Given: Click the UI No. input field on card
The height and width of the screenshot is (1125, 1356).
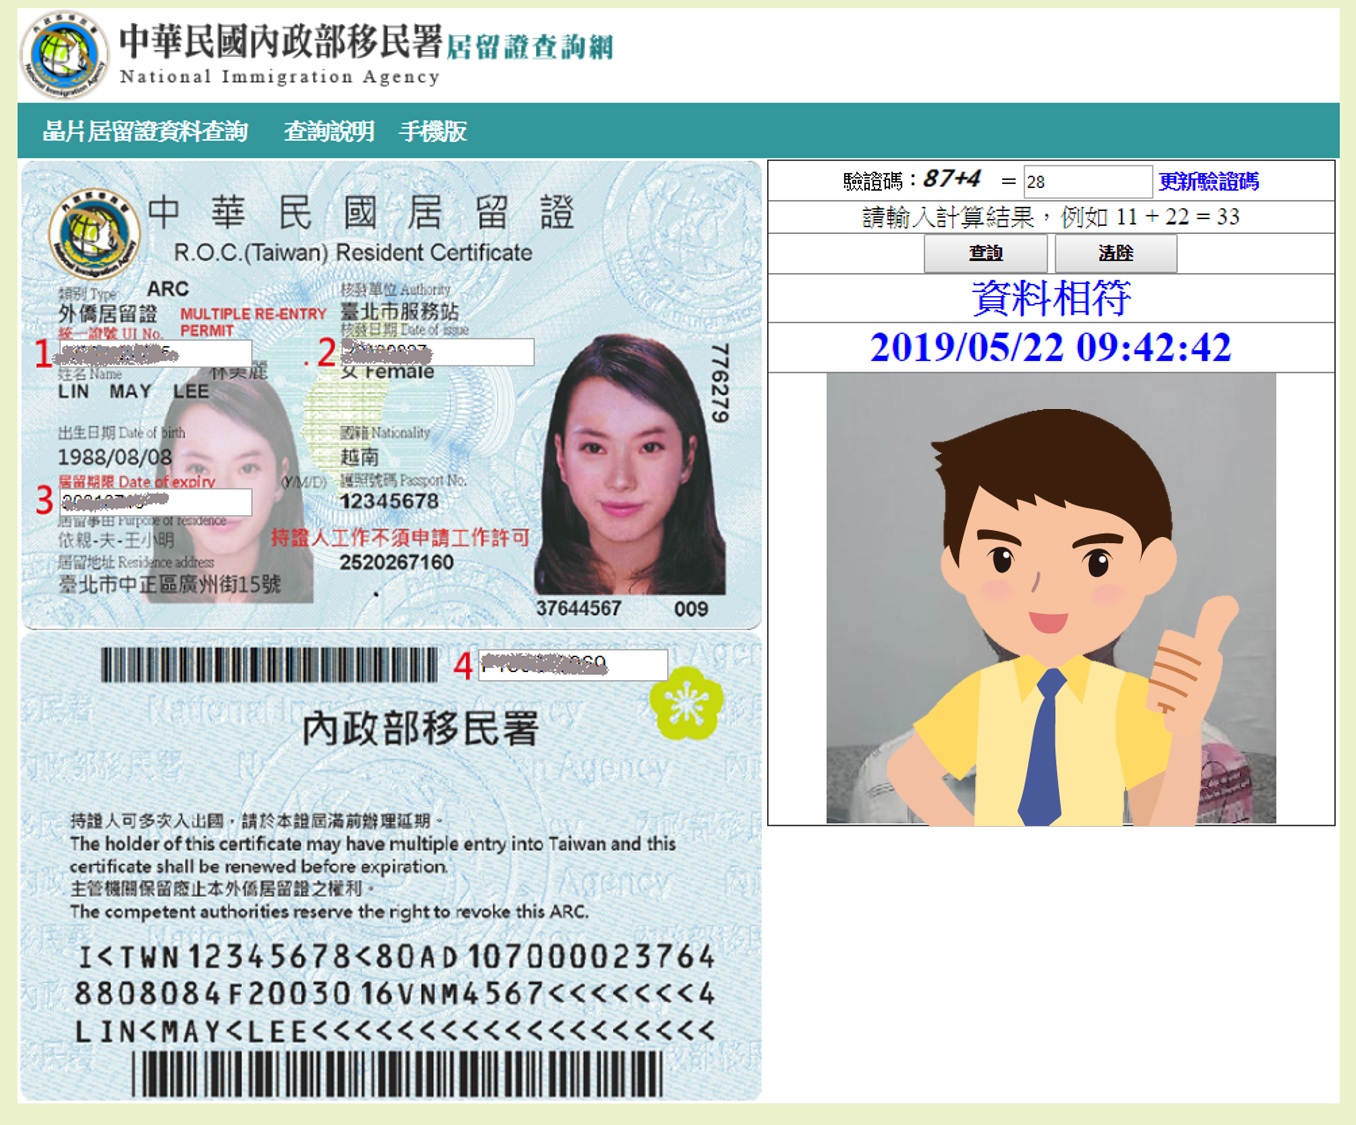Looking at the screenshot, I should click(x=156, y=353).
